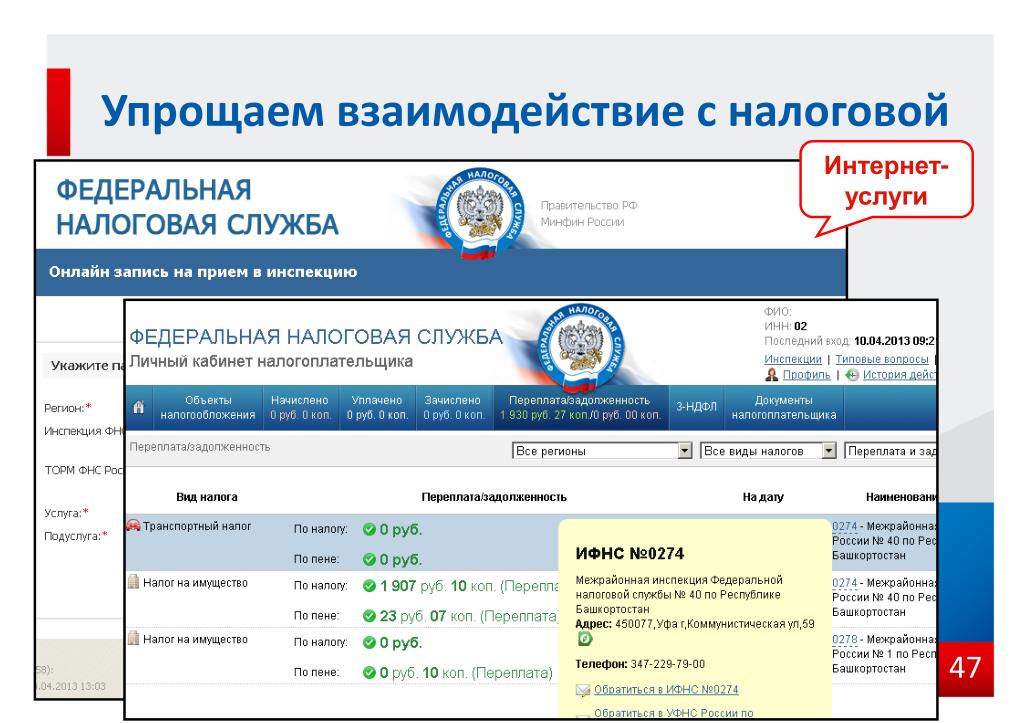Click the Онлайн запись на прием в инспекцию header
1023x723 pixels.
click(203, 272)
